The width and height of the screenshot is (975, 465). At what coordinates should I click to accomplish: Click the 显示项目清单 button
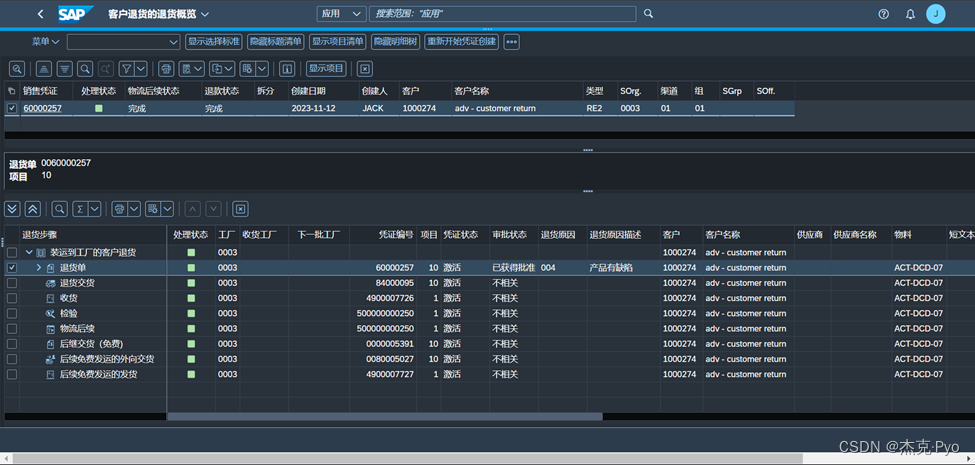[337, 42]
